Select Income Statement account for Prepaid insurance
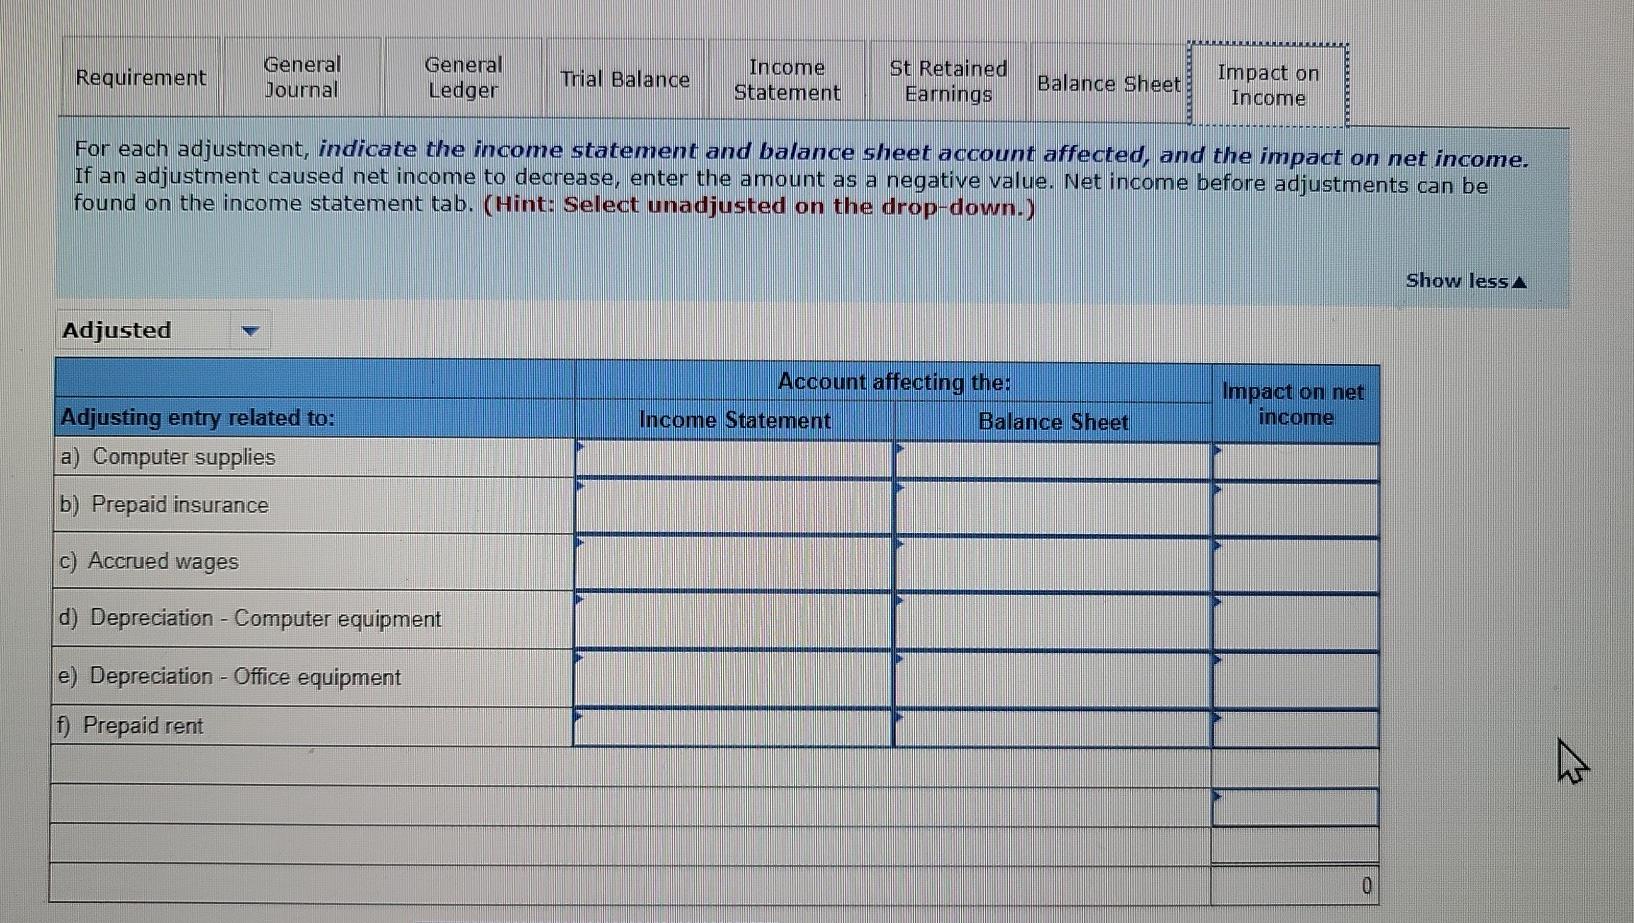Screen dimensions: 1634x923 coord(734,506)
